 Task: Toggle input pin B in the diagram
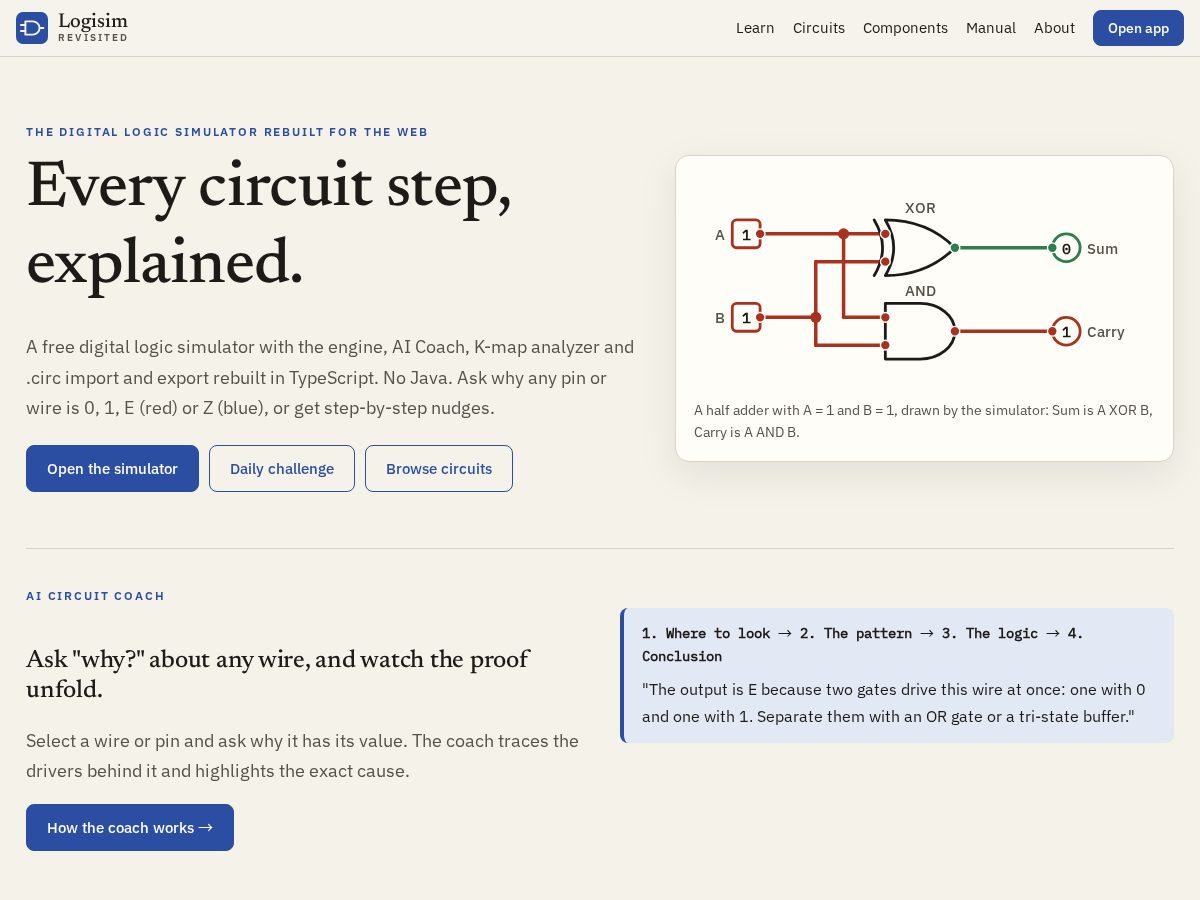(746, 318)
